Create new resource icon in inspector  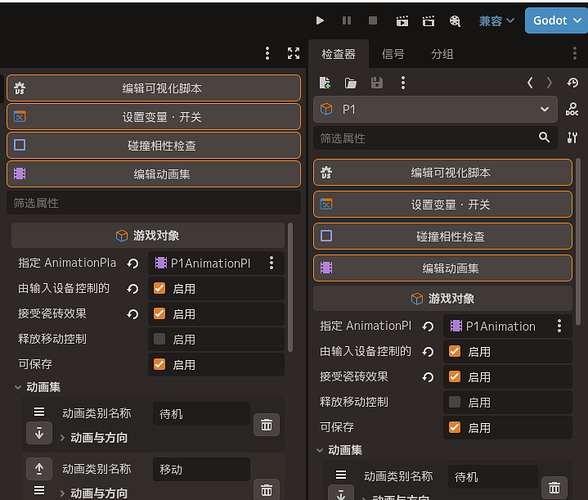click(325, 83)
